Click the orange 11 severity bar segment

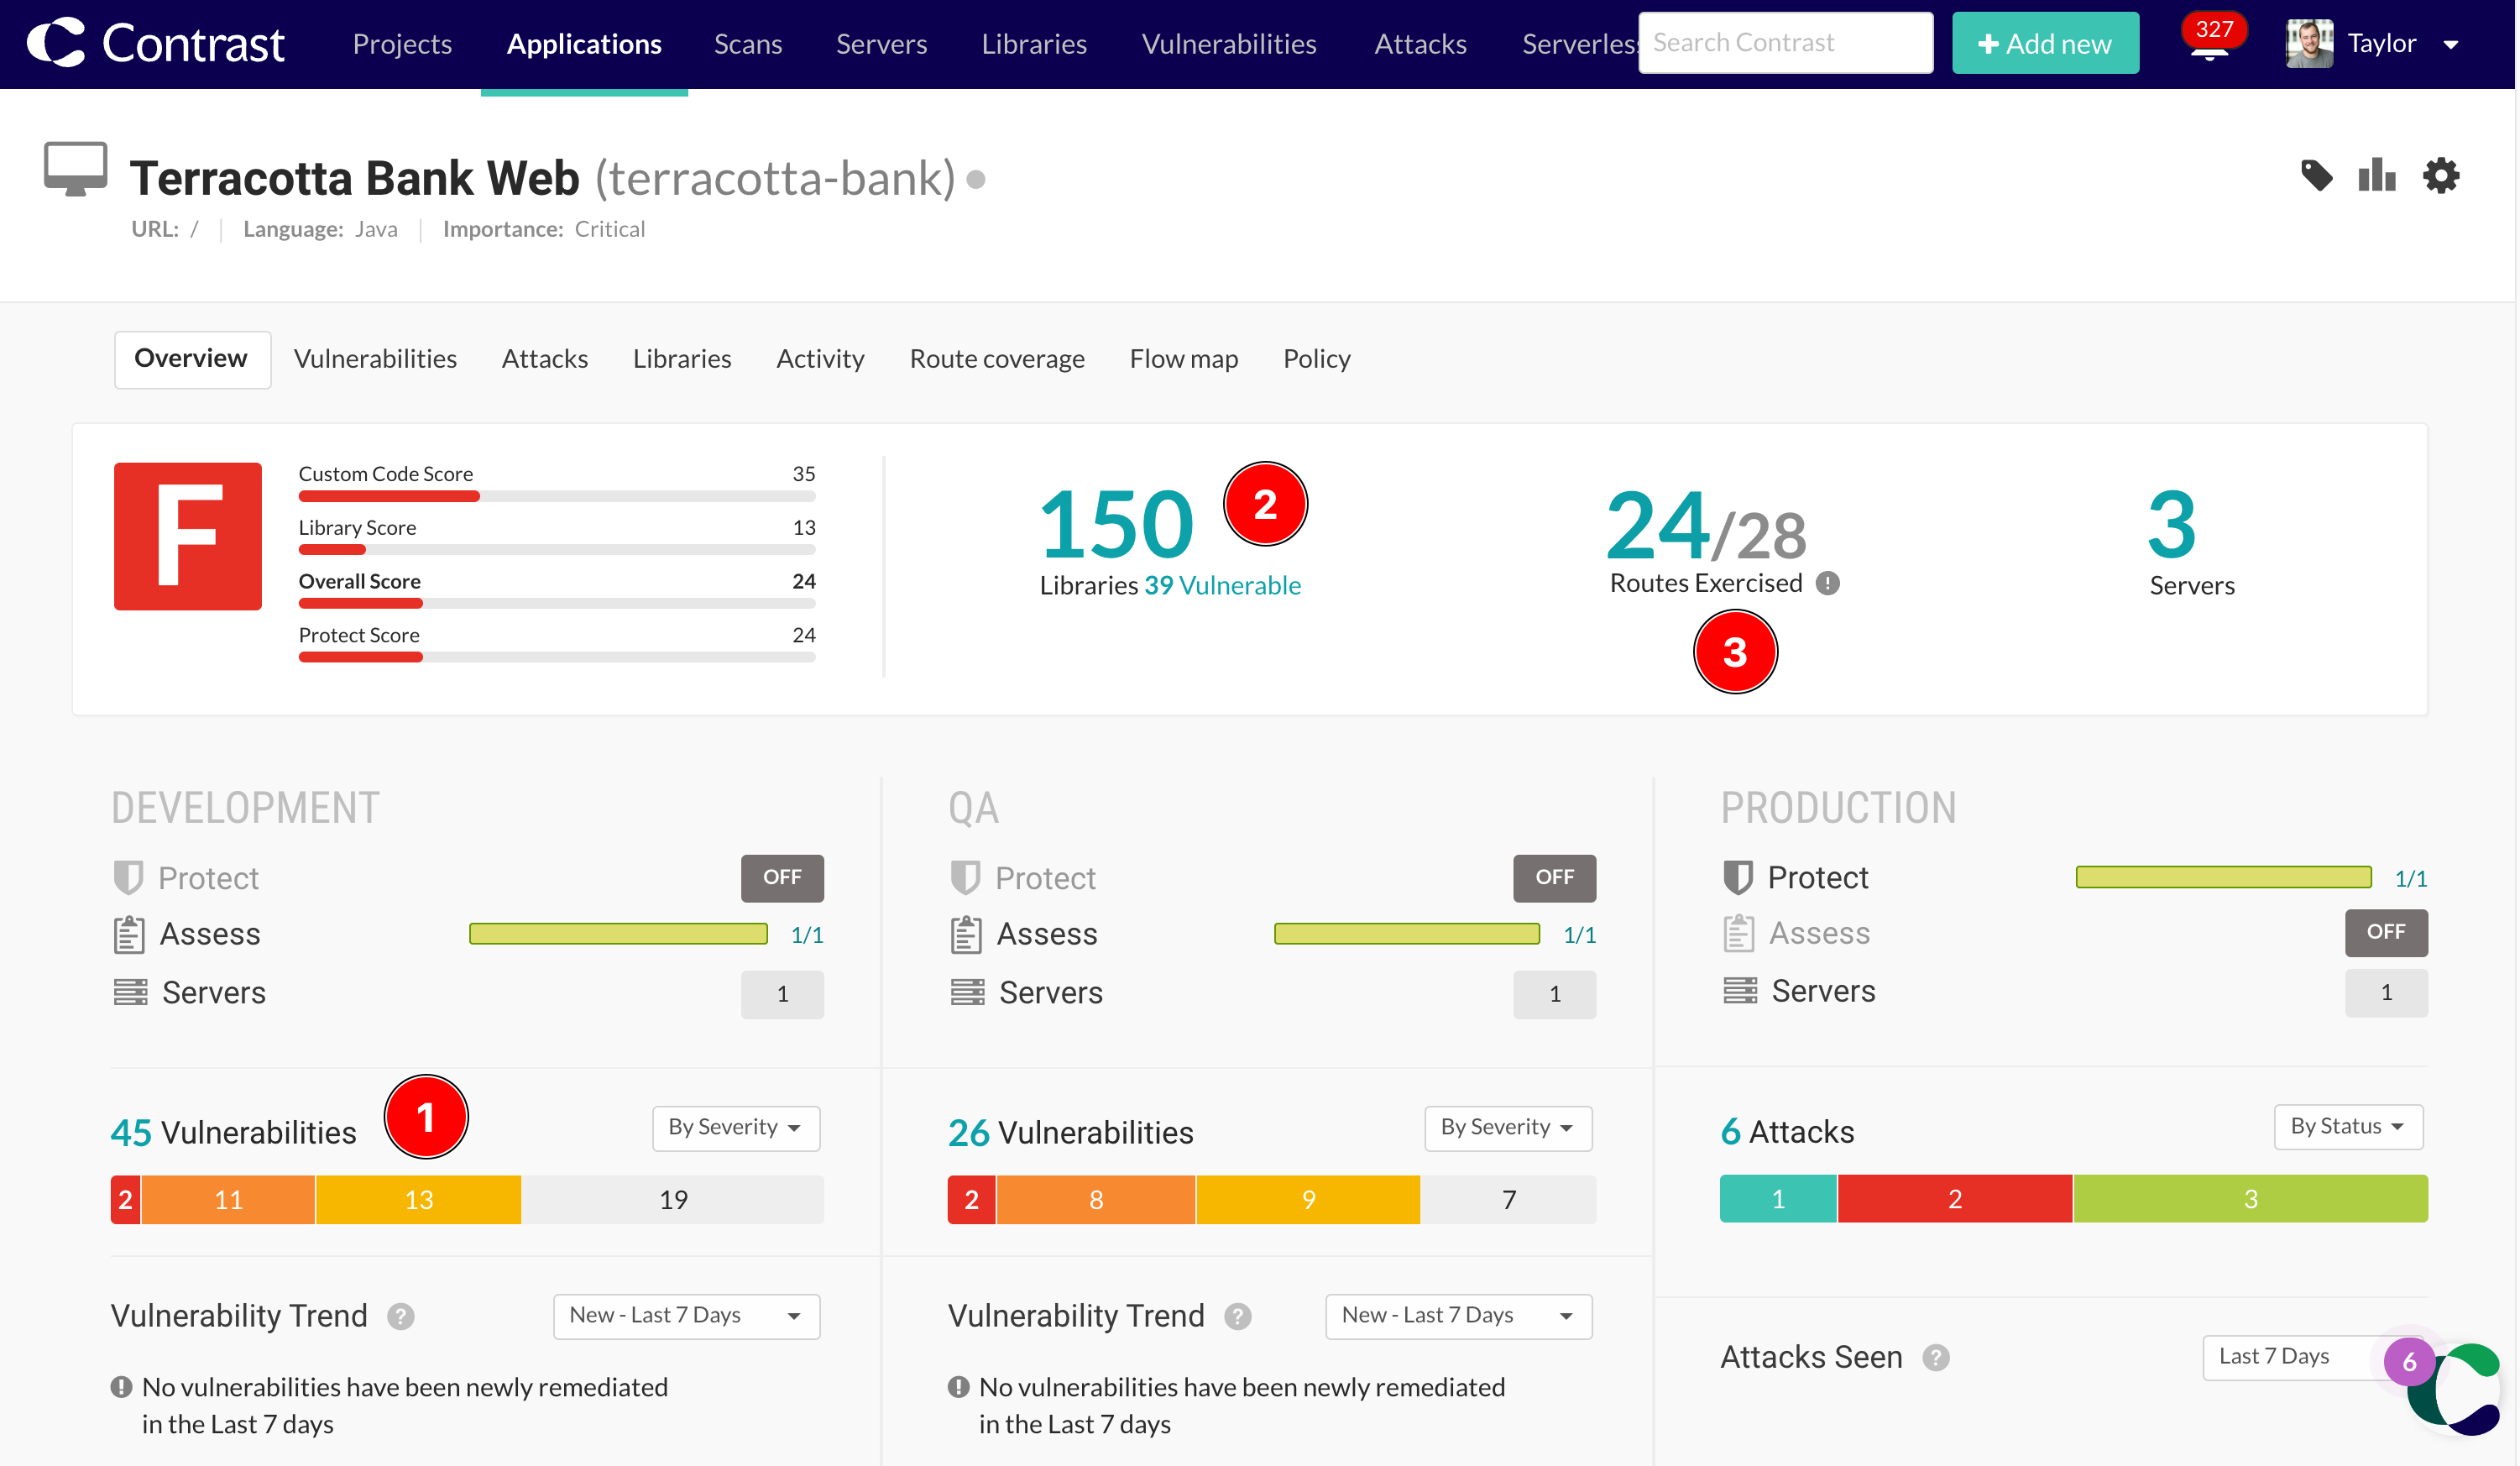coord(228,1199)
